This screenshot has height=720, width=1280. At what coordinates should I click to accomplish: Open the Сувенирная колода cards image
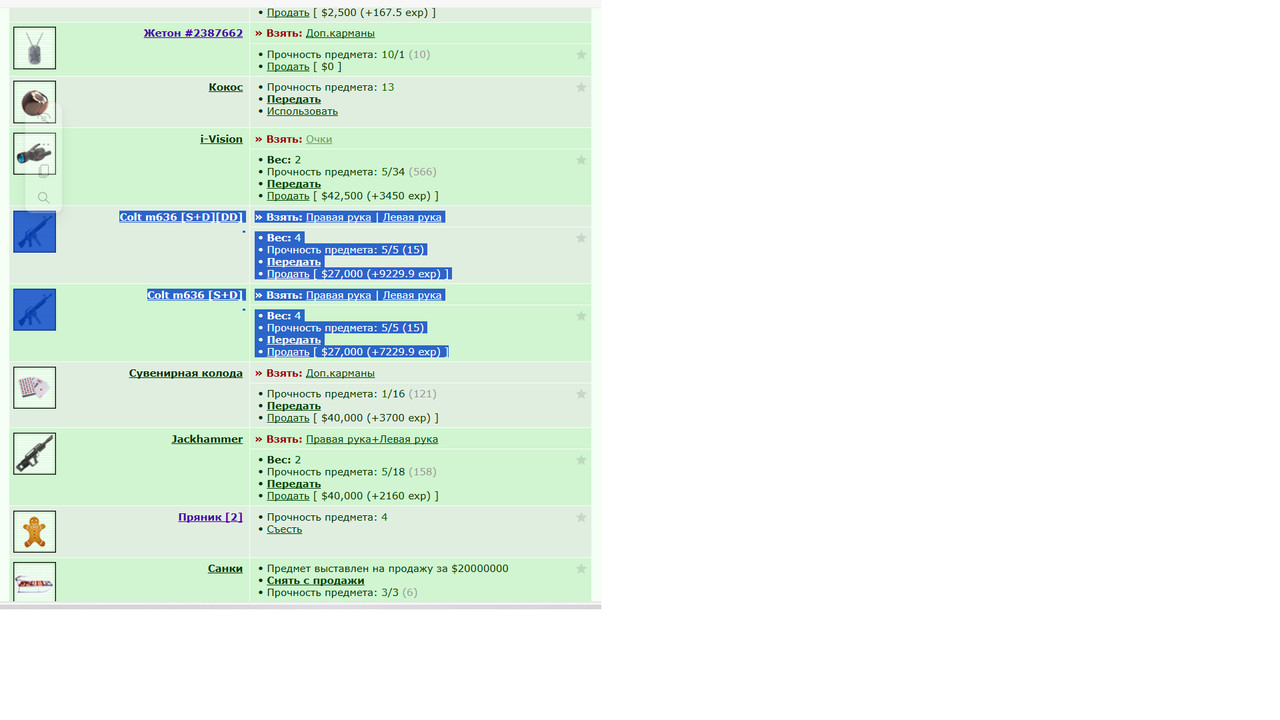coord(34,387)
